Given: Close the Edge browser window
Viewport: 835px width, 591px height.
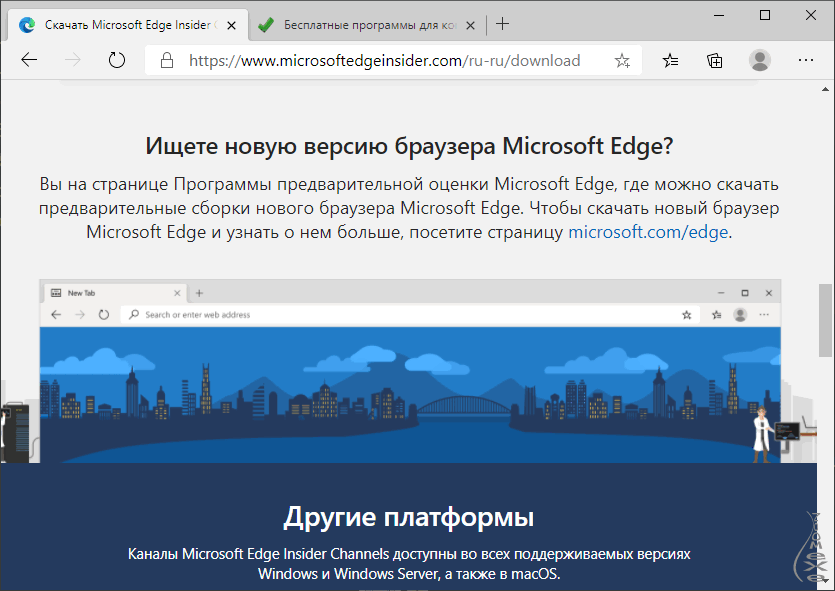Looking at the screenshot, I should coord(811,15).
